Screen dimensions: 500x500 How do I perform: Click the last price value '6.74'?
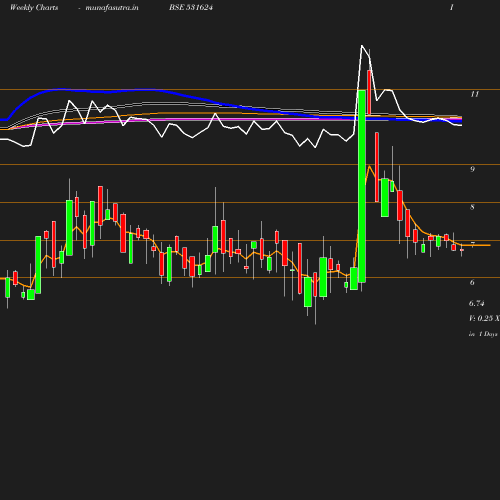click(477, 303)
